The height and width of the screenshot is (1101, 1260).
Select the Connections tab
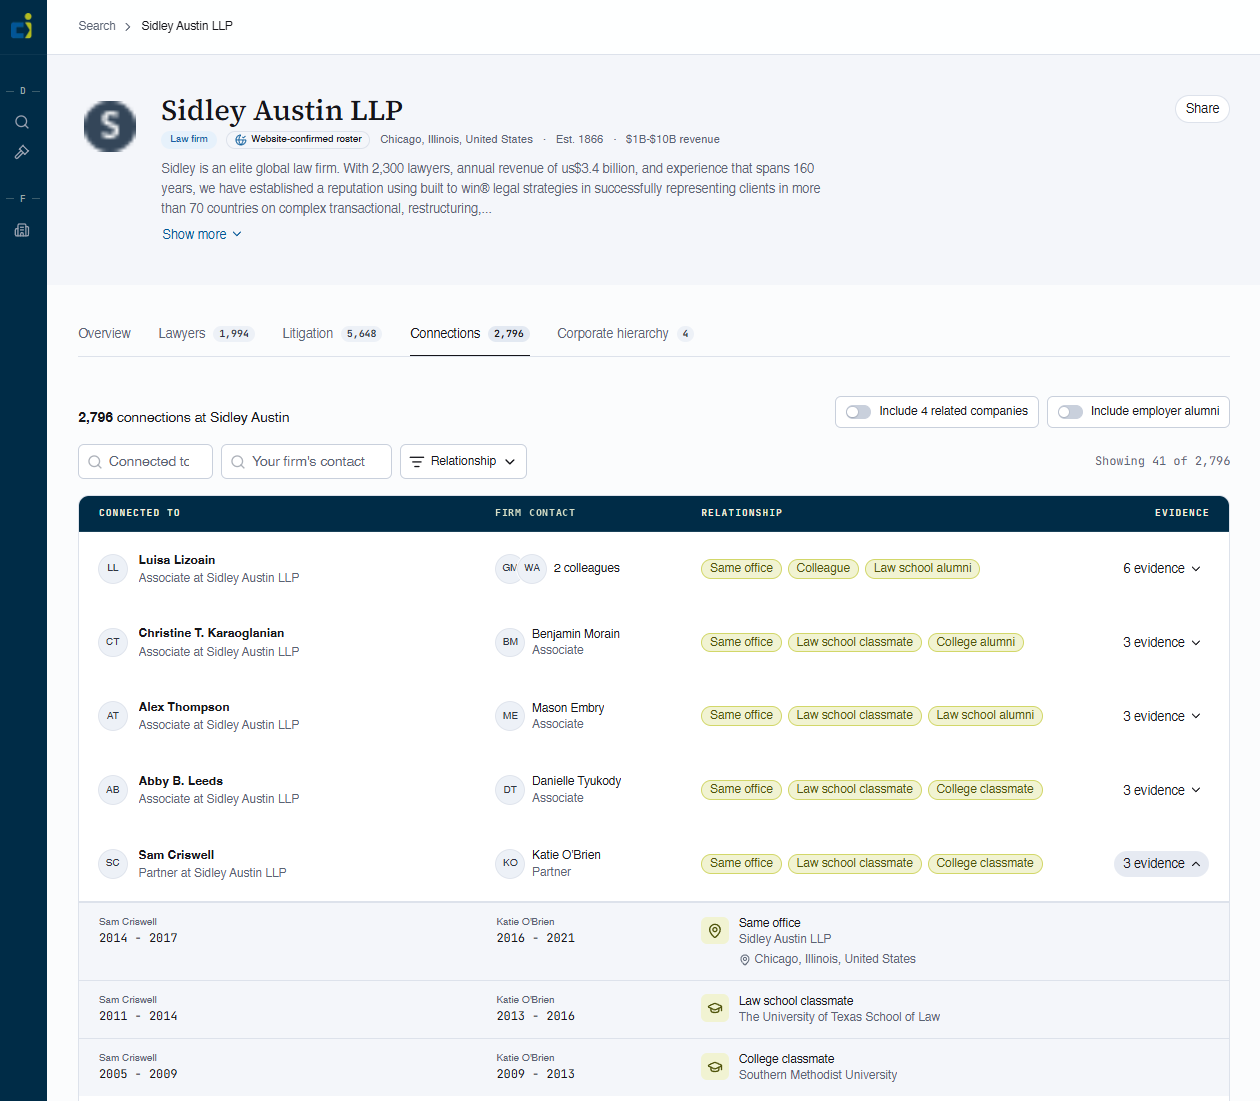coord(469,333)
